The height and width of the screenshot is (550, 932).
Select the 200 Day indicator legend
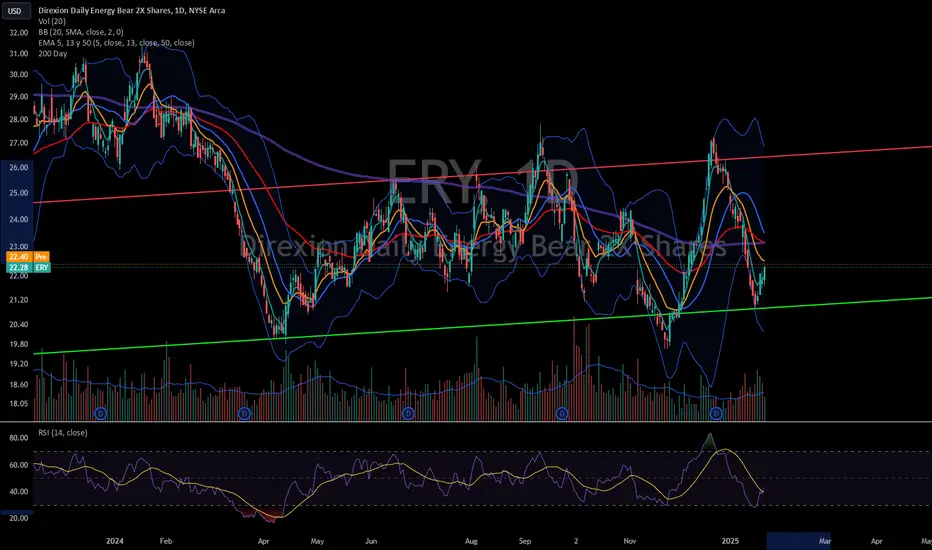click(x=52, y=54)
